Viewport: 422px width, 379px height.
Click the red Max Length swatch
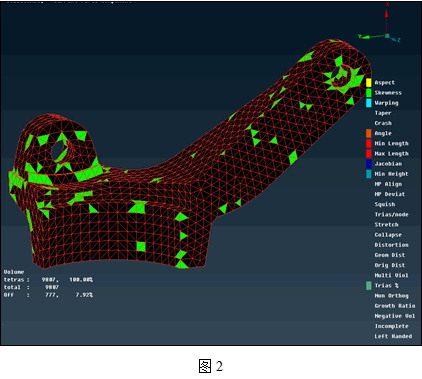[369, 154]
